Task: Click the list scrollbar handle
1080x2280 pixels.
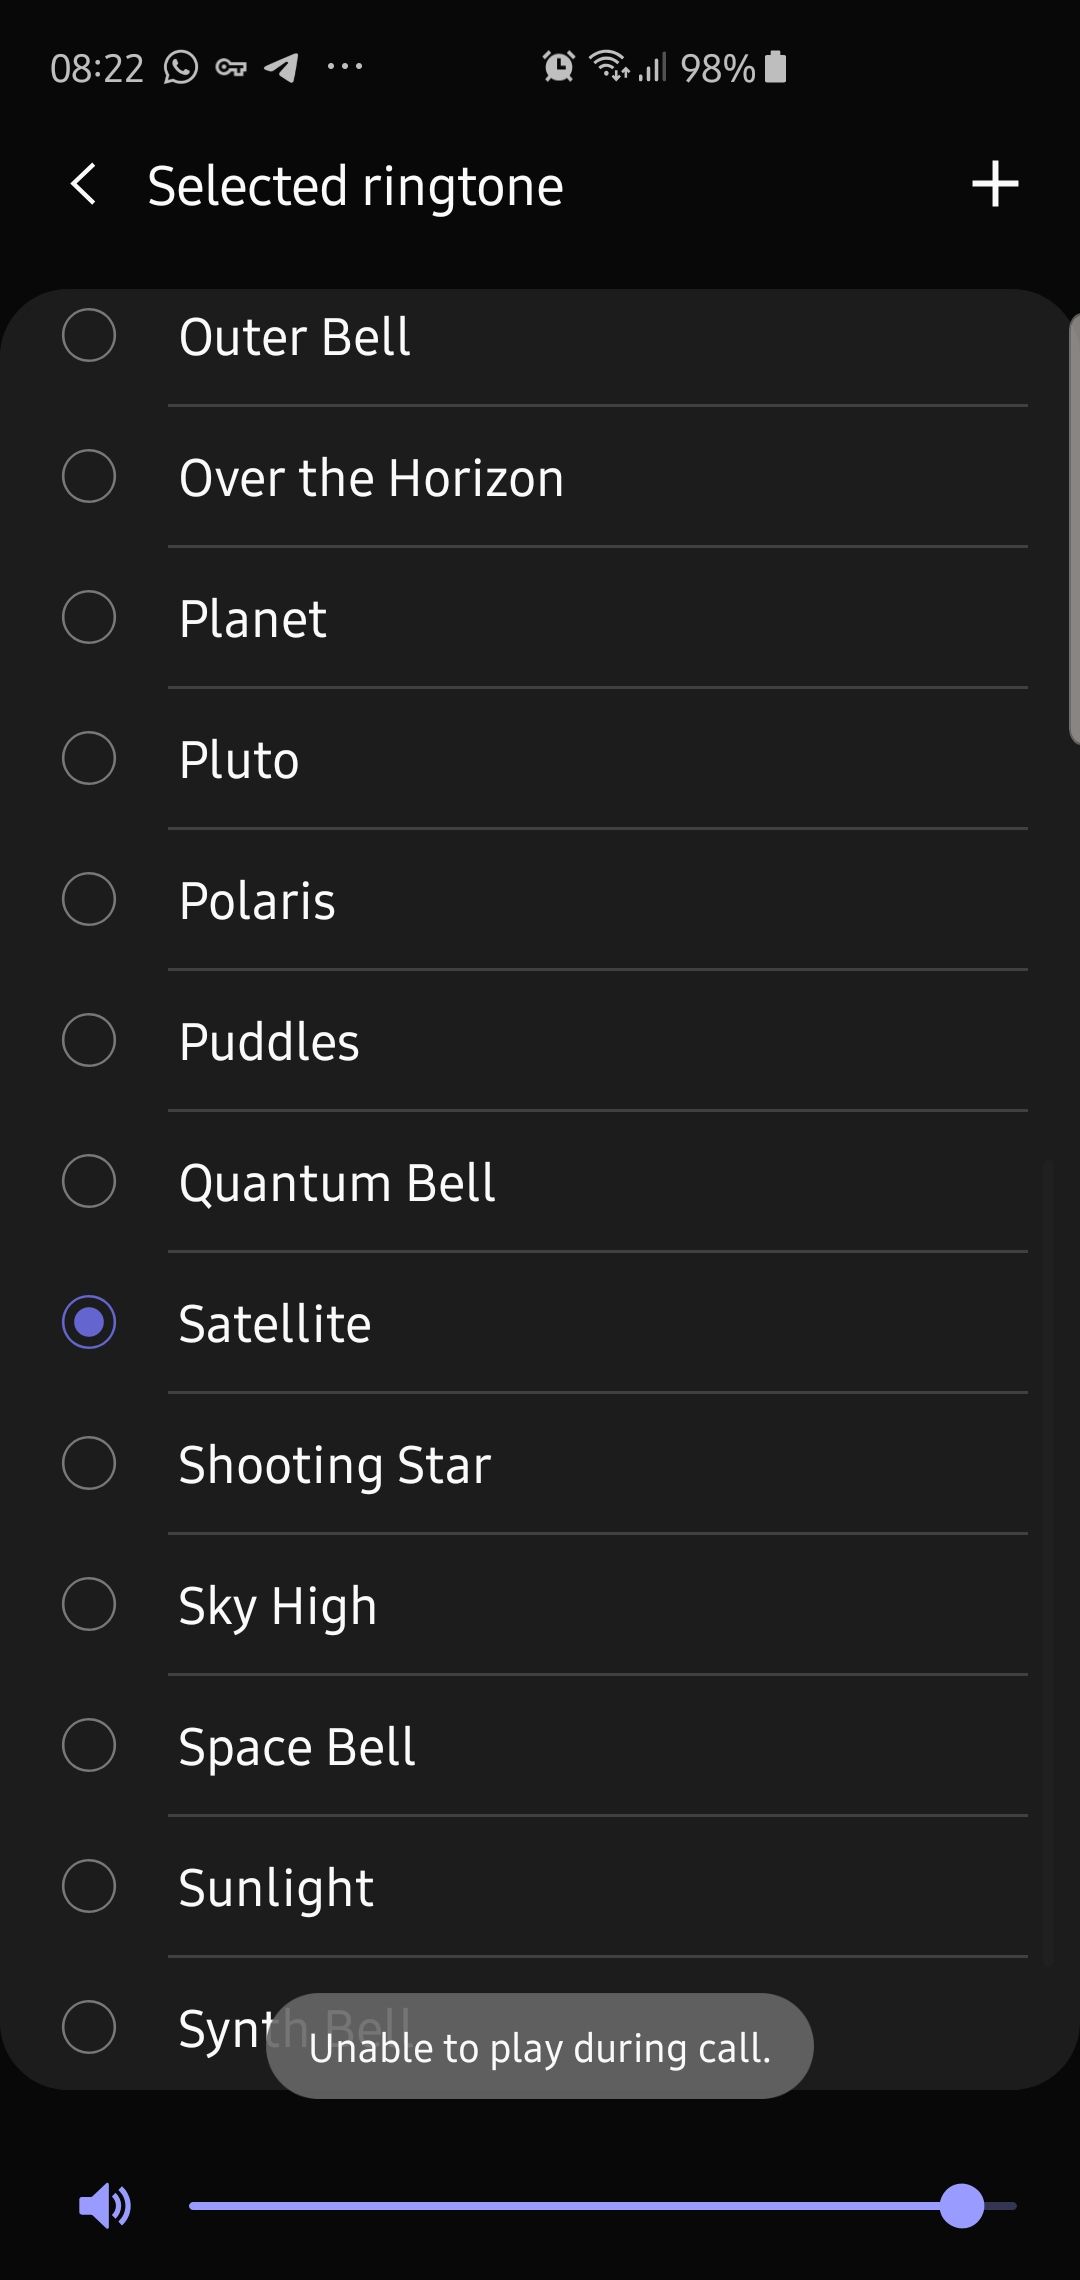Action: click(x=1073, y=530)
